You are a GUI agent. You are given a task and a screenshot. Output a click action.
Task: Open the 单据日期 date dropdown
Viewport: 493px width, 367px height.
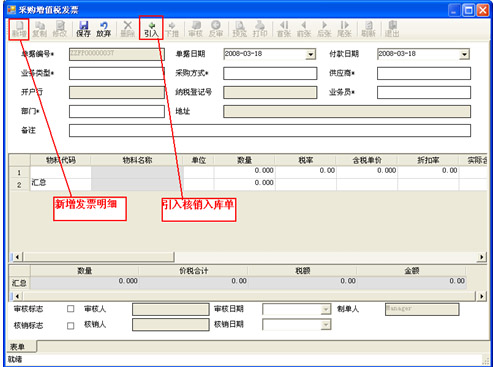(x=311, y=54)
